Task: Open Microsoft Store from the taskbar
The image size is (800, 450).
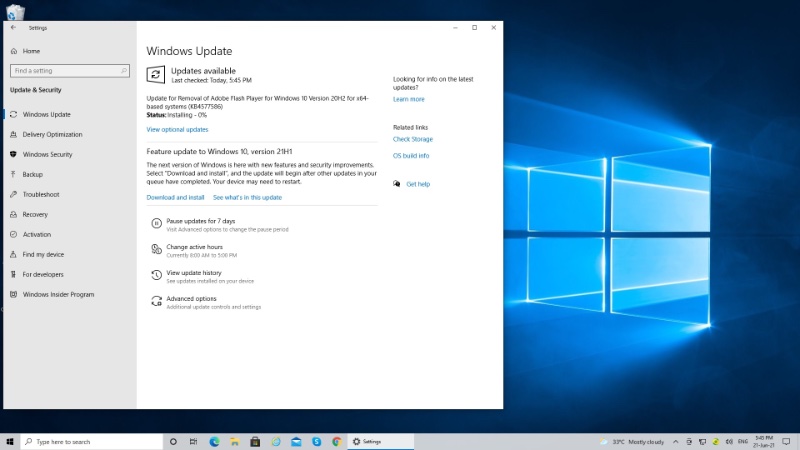Action: click(255, 442)
